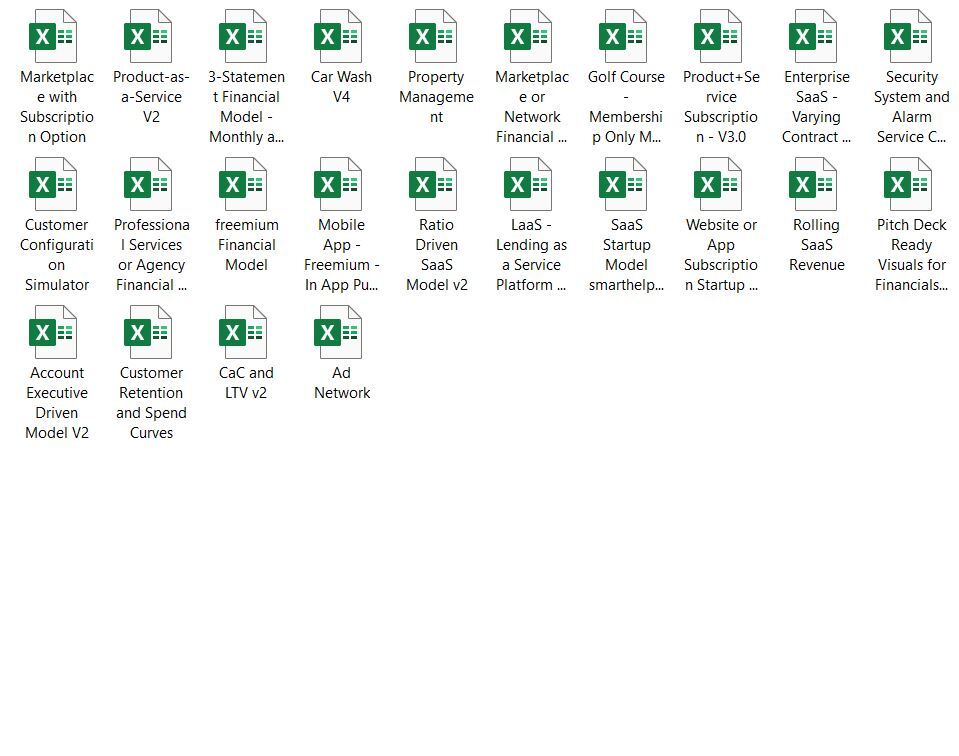The width and height of the screenshot is (959, 756).
Task: Click the LaaS Lending as a Service file
Action: coord(531,185)
